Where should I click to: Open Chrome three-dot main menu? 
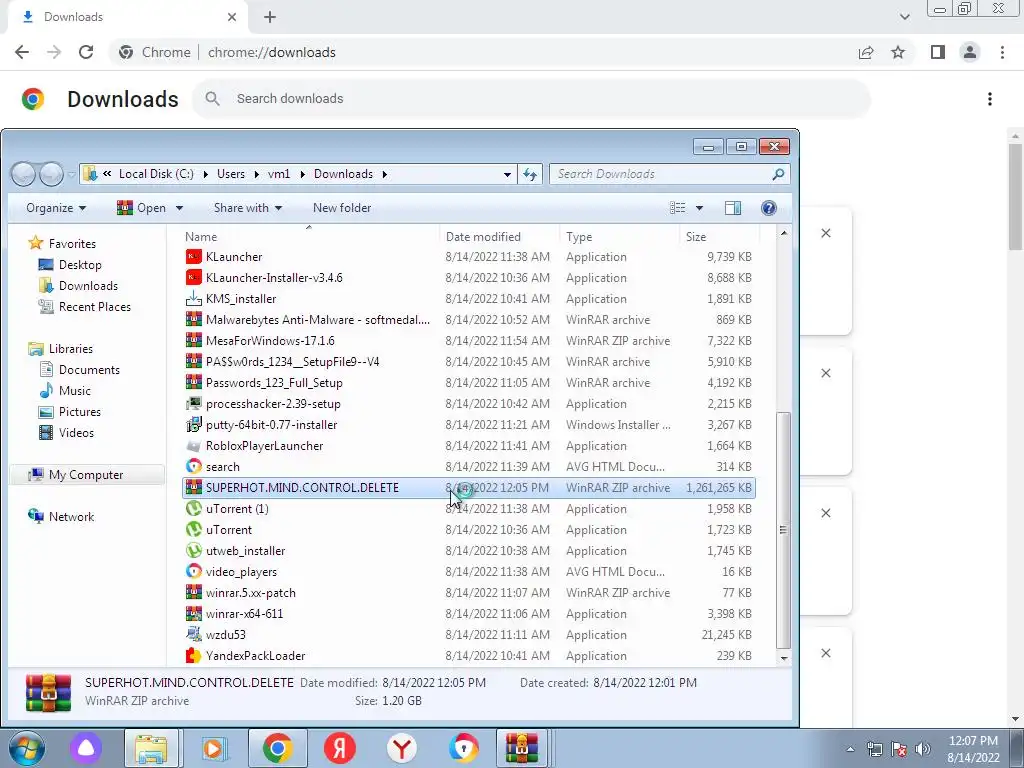pos(1002,52)
